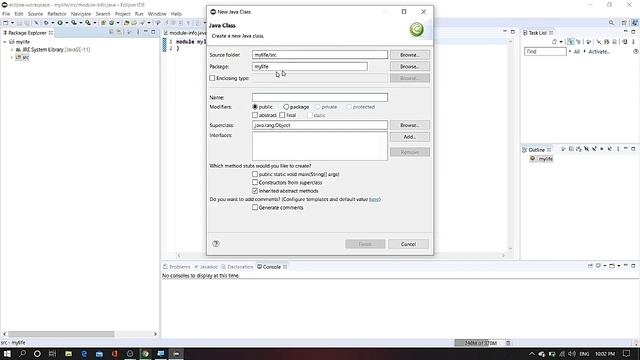Click Open Console icon in Console toolbar

point(612,266)
